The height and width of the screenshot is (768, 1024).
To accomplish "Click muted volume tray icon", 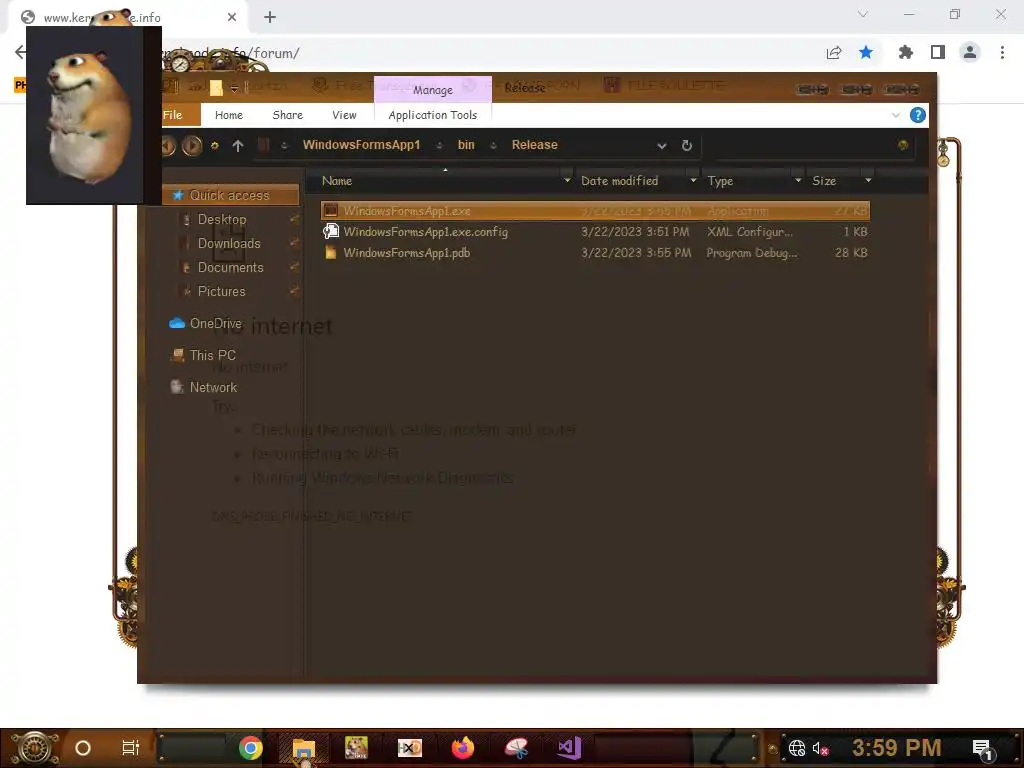I will point(820,748).
